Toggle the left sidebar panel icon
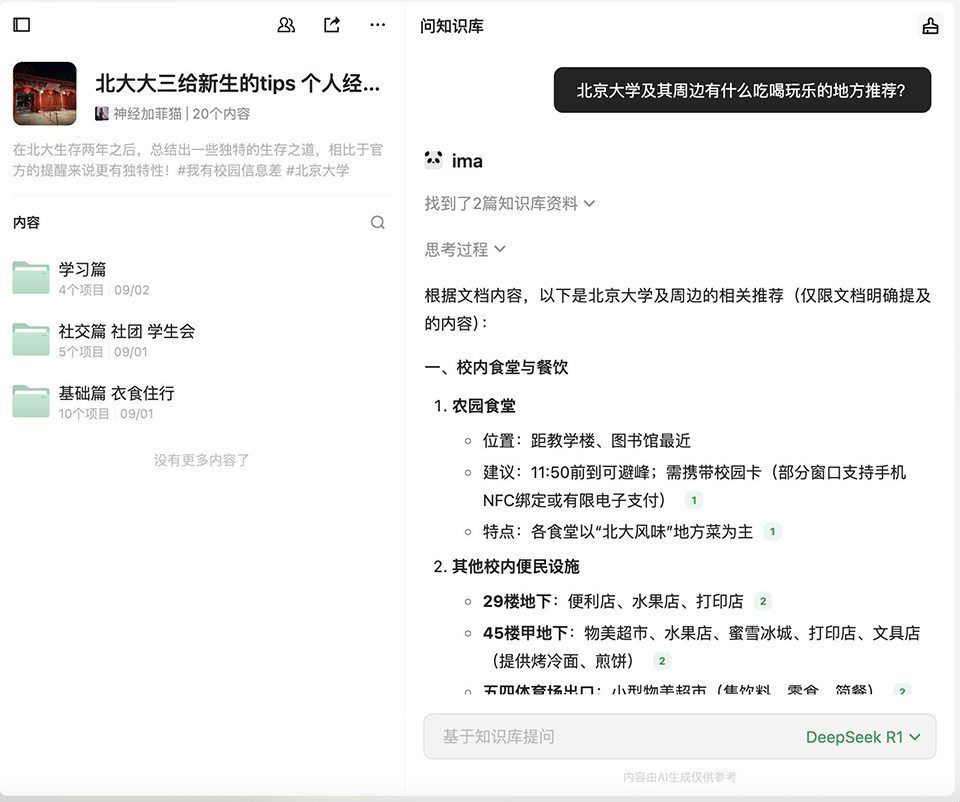Viewport: 960px width, 802px height. tap(22, 25)
